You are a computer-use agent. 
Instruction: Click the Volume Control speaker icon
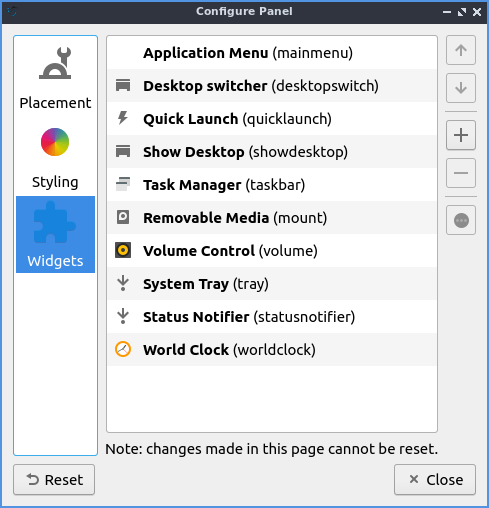point(123,250)
